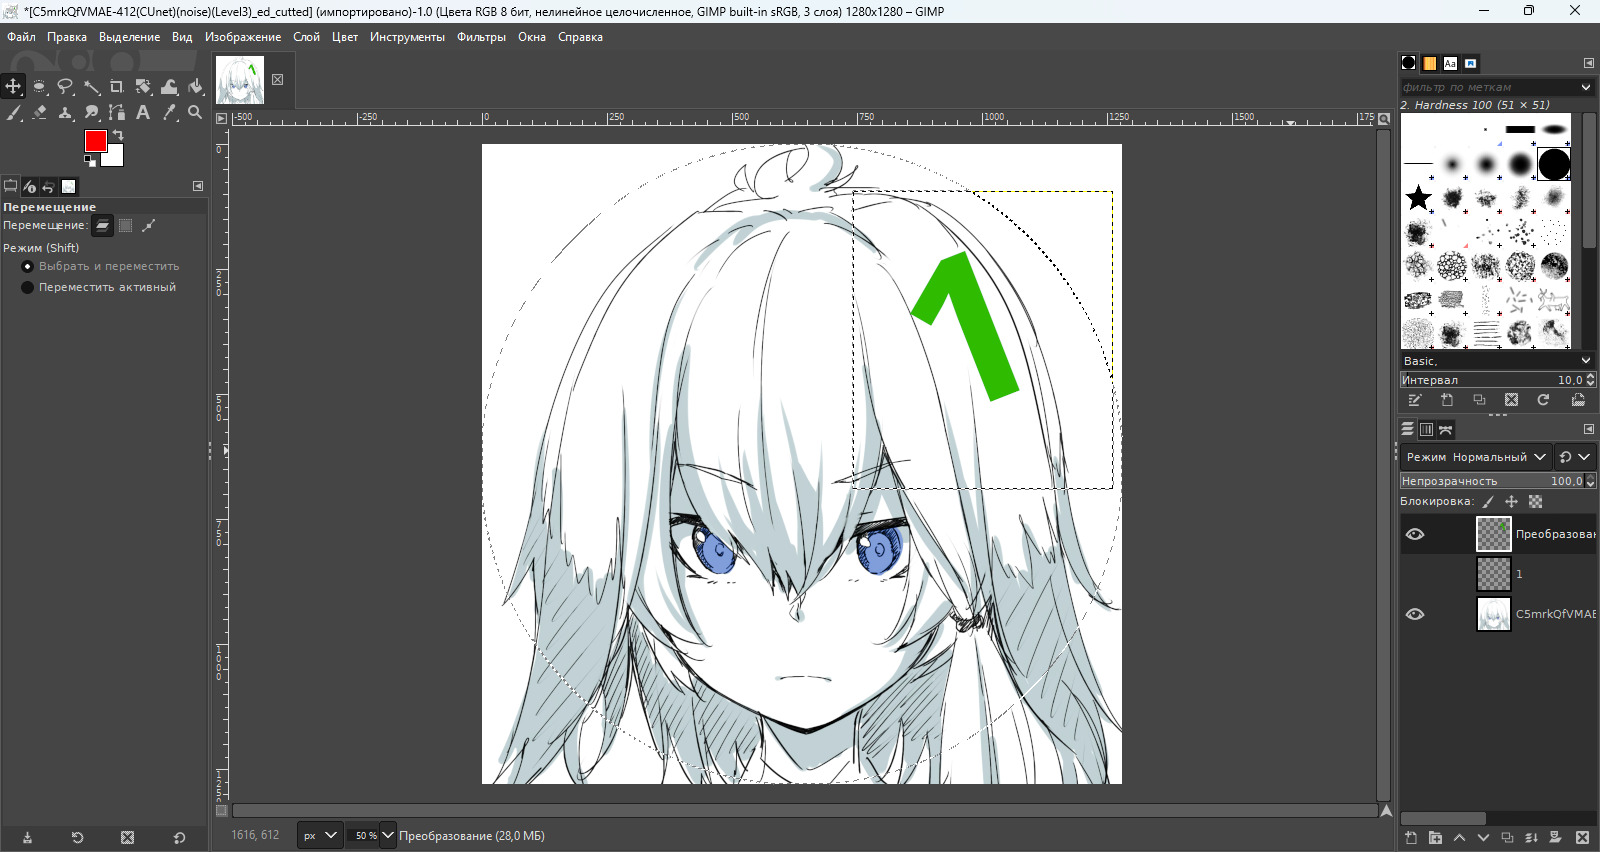Select the Free Select lasso tool
The image size is (1600, 852).
(65, 87)
